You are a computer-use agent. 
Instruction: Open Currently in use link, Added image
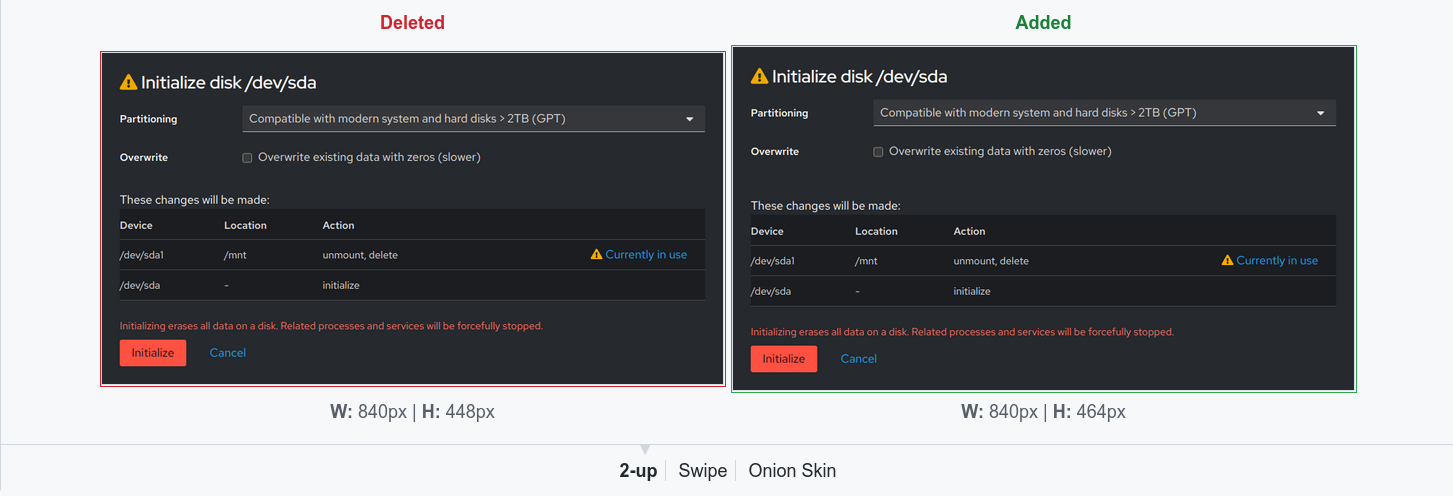click(1277, 261)
